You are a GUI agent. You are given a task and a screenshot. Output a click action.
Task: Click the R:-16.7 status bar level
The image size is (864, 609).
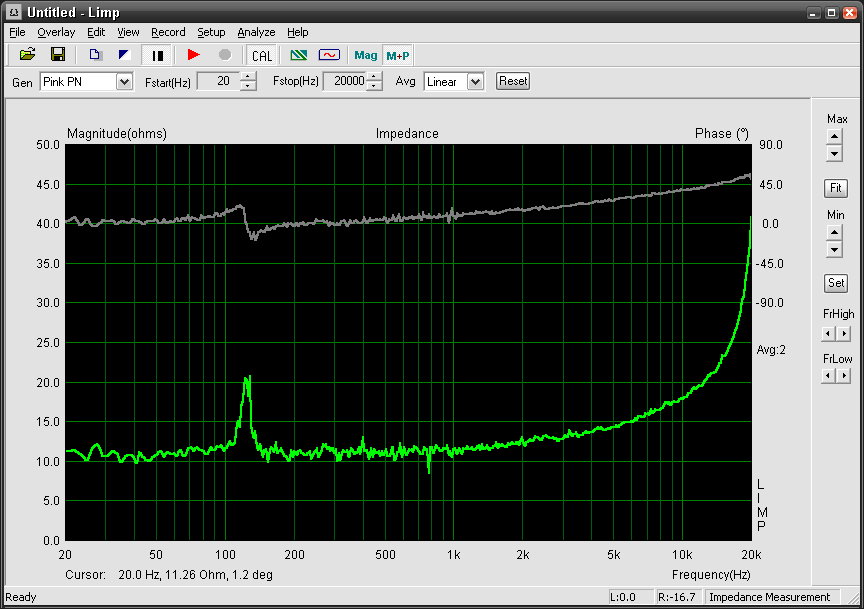(677, 597)
